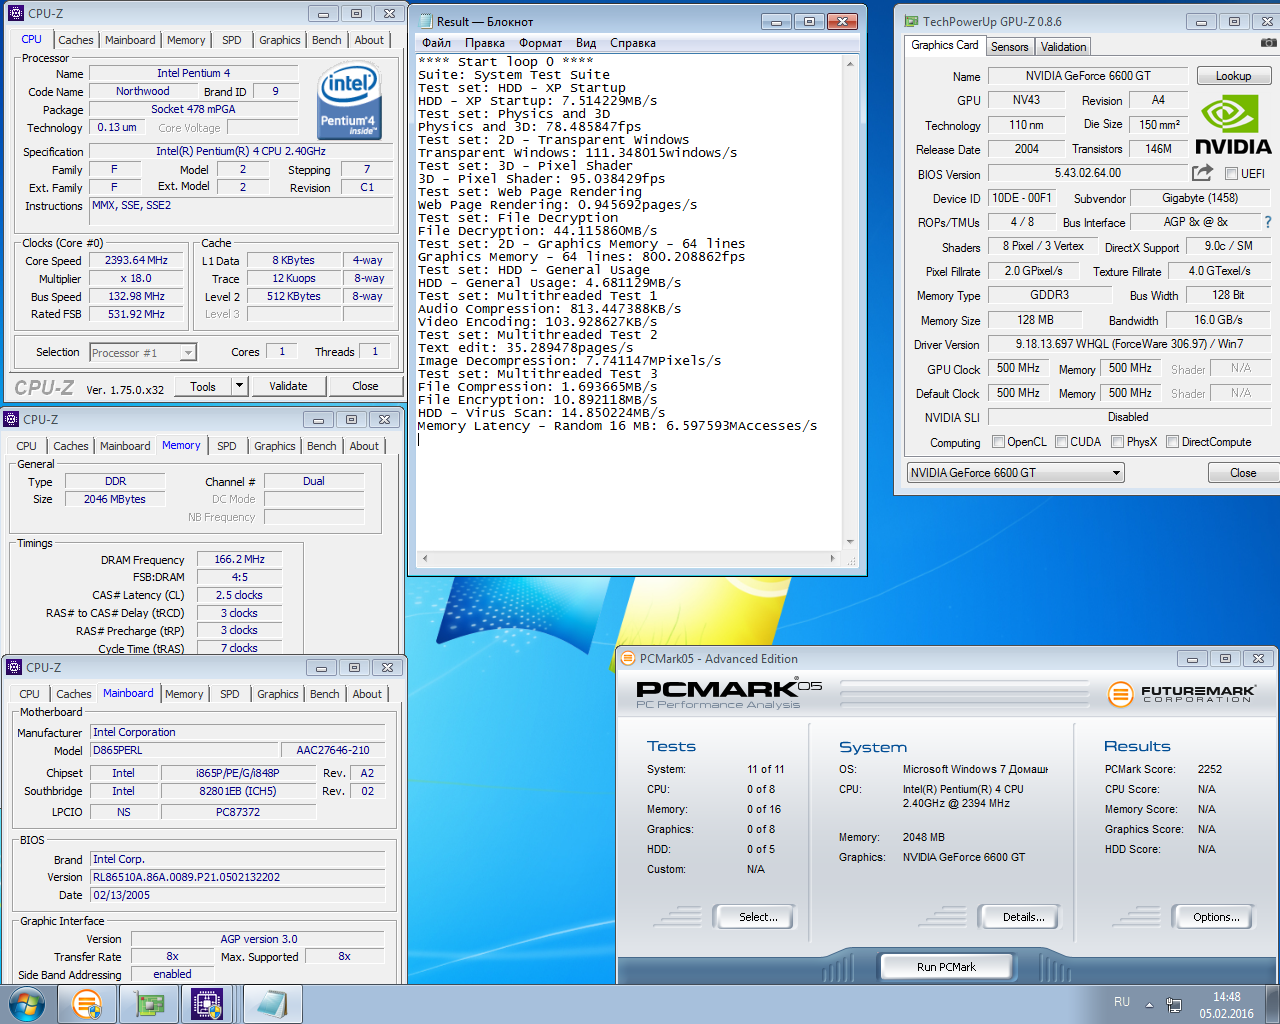The height and width of the screenshot is (1024, 1280).
Task: Click the Validate button in CPU-Z
Action: click(288, 386)
